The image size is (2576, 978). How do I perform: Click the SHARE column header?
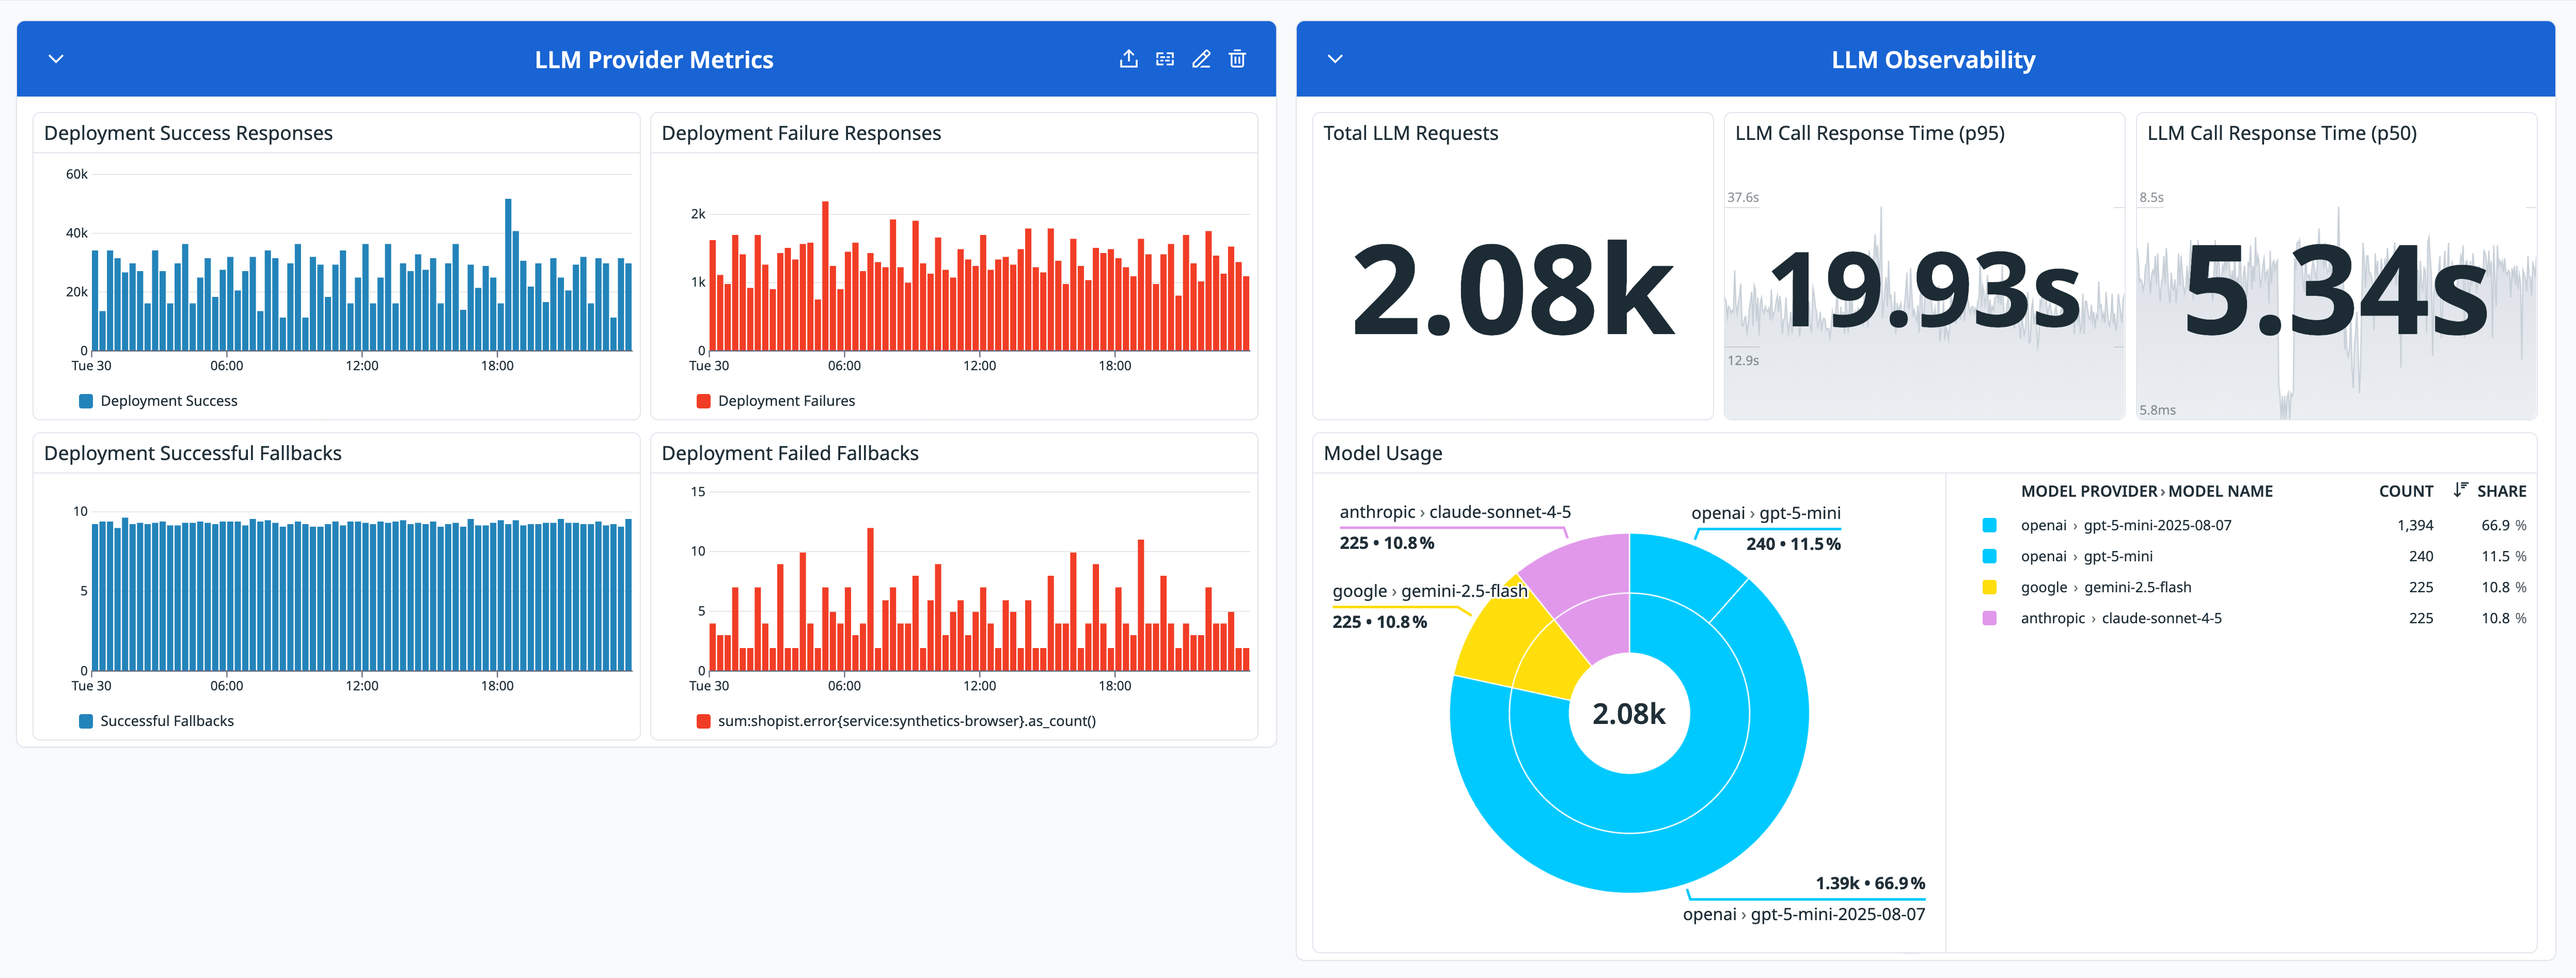click(x=2501, y=491)
